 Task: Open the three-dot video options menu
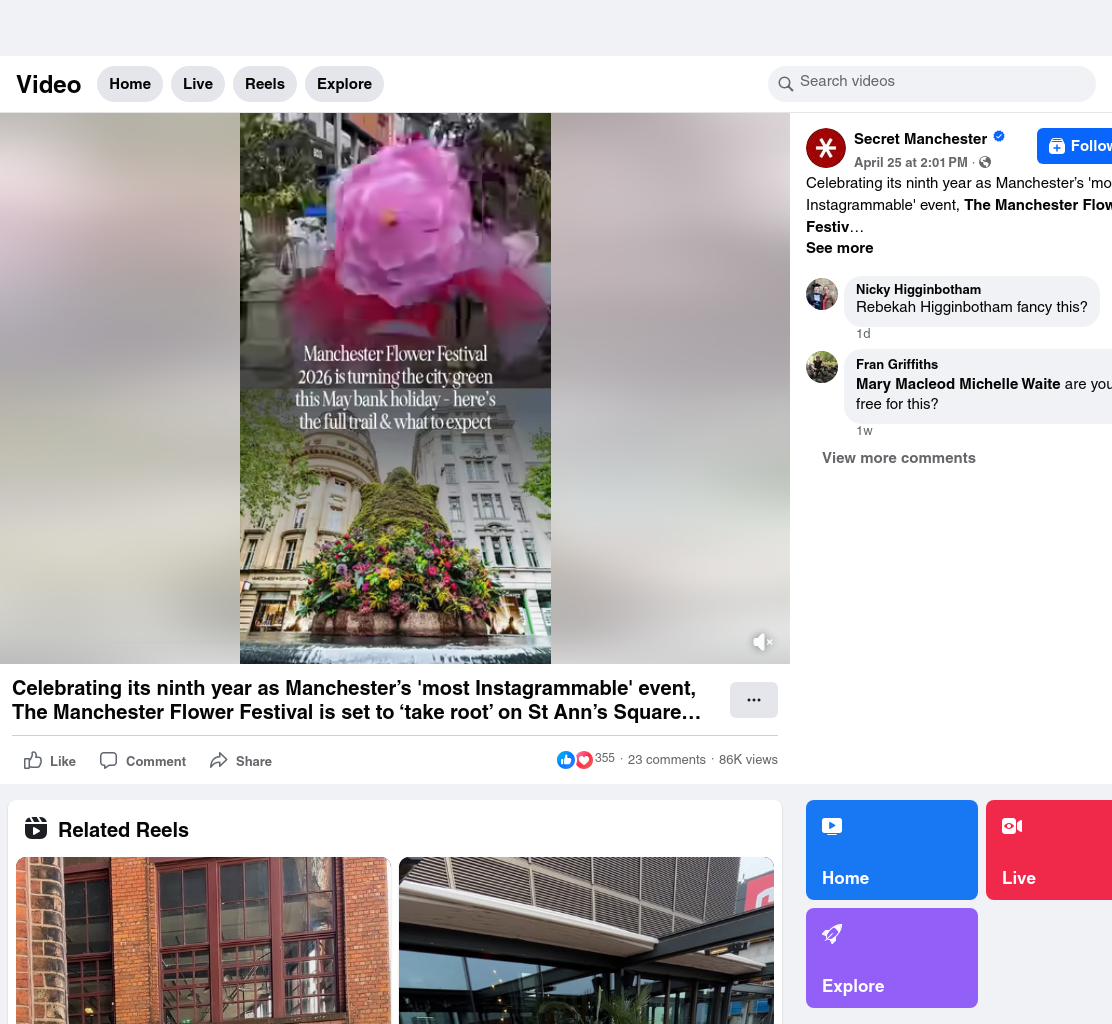pyautogui.click(x=753, y=700)
